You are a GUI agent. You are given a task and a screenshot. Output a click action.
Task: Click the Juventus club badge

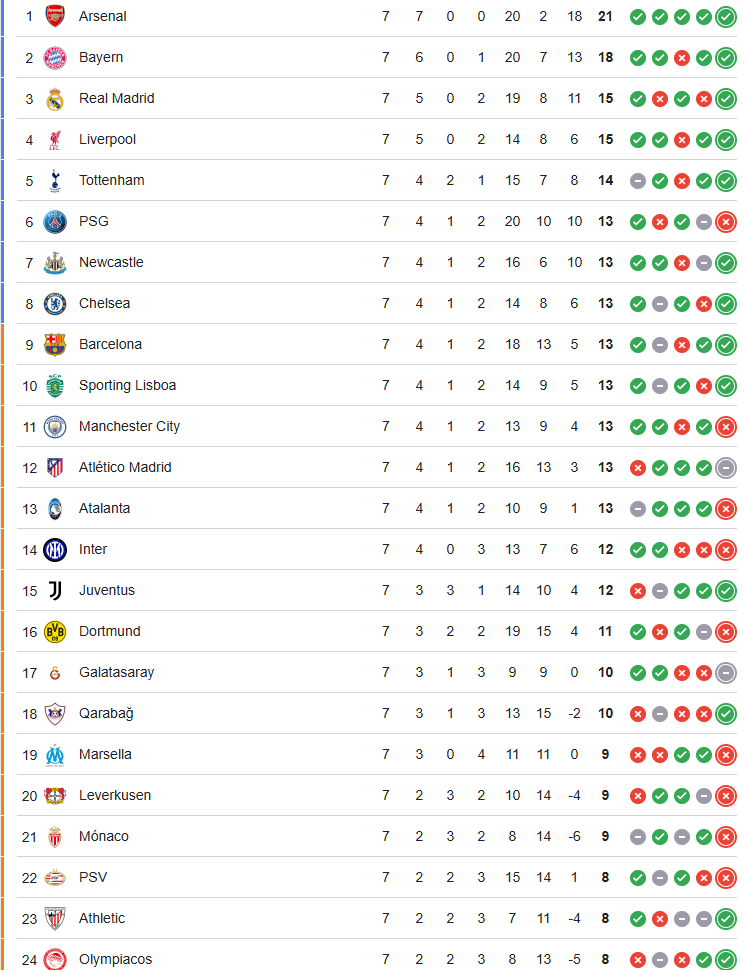tap(56, 590)
